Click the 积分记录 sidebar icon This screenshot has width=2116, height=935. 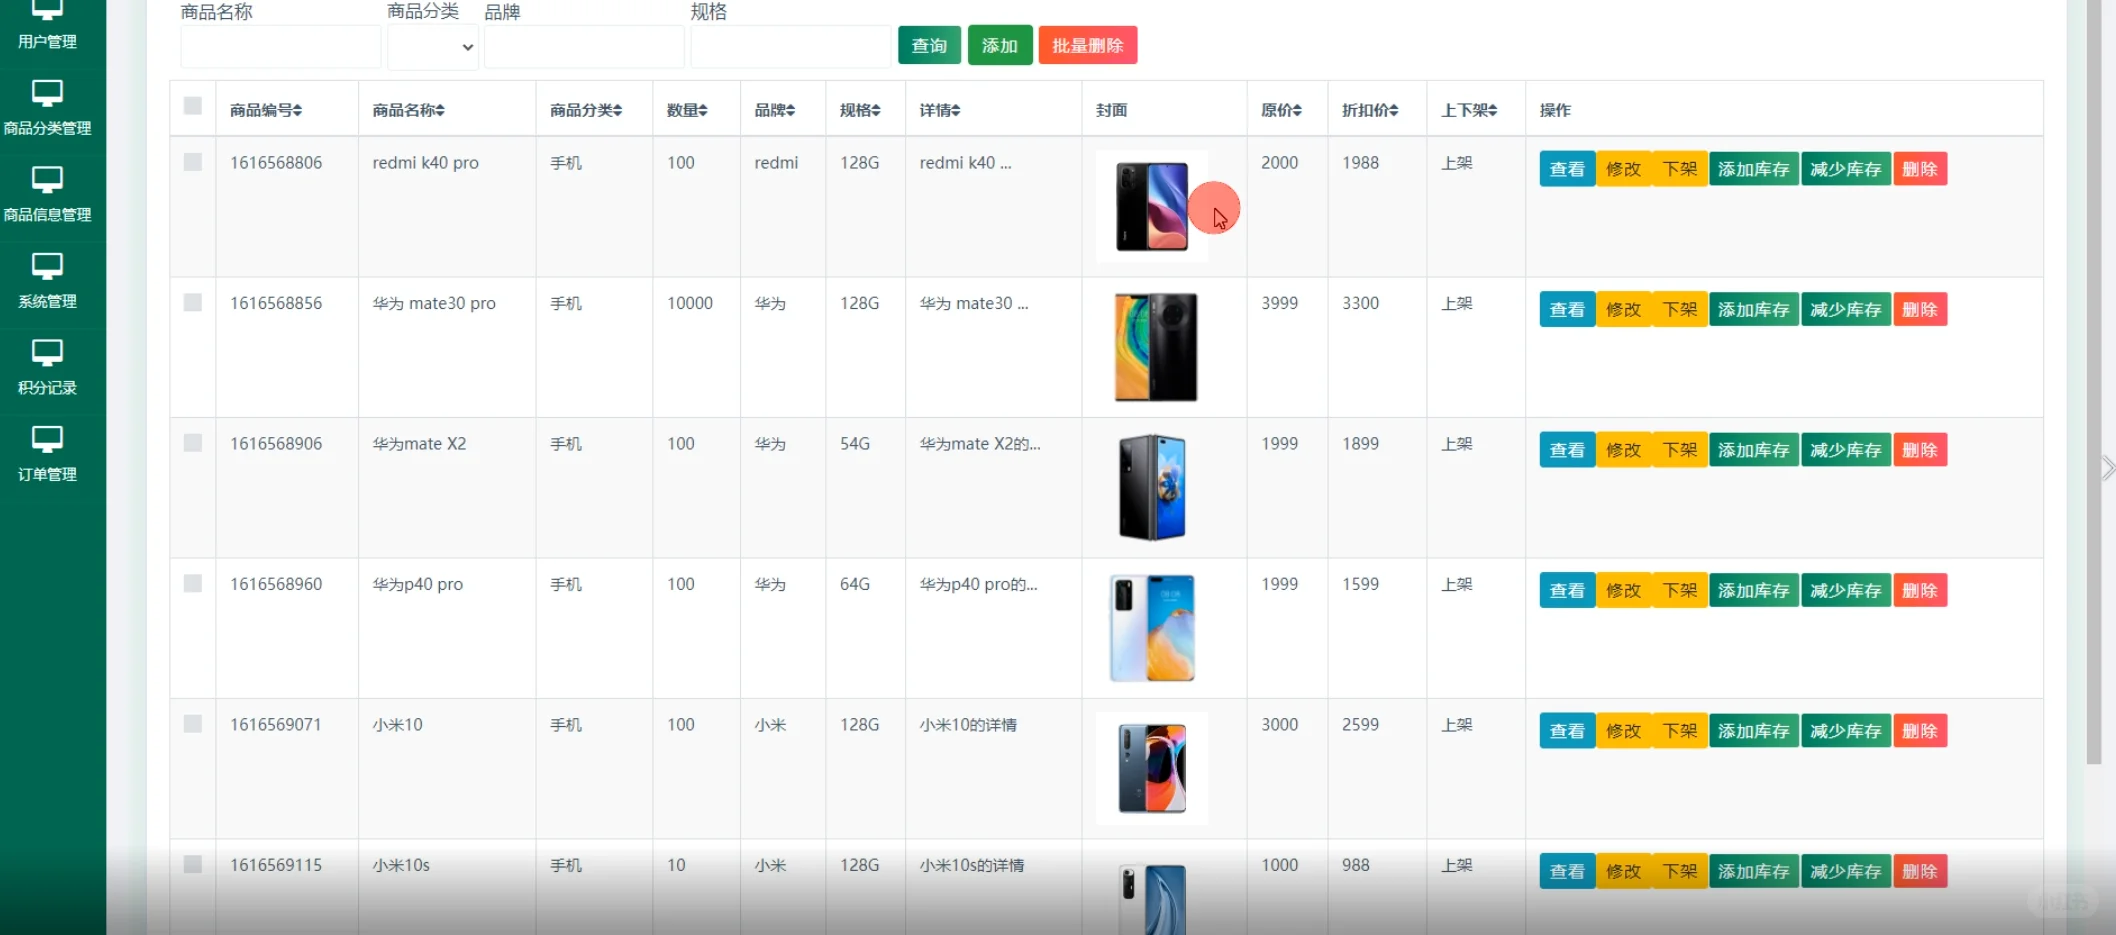[x=47, y=353]
